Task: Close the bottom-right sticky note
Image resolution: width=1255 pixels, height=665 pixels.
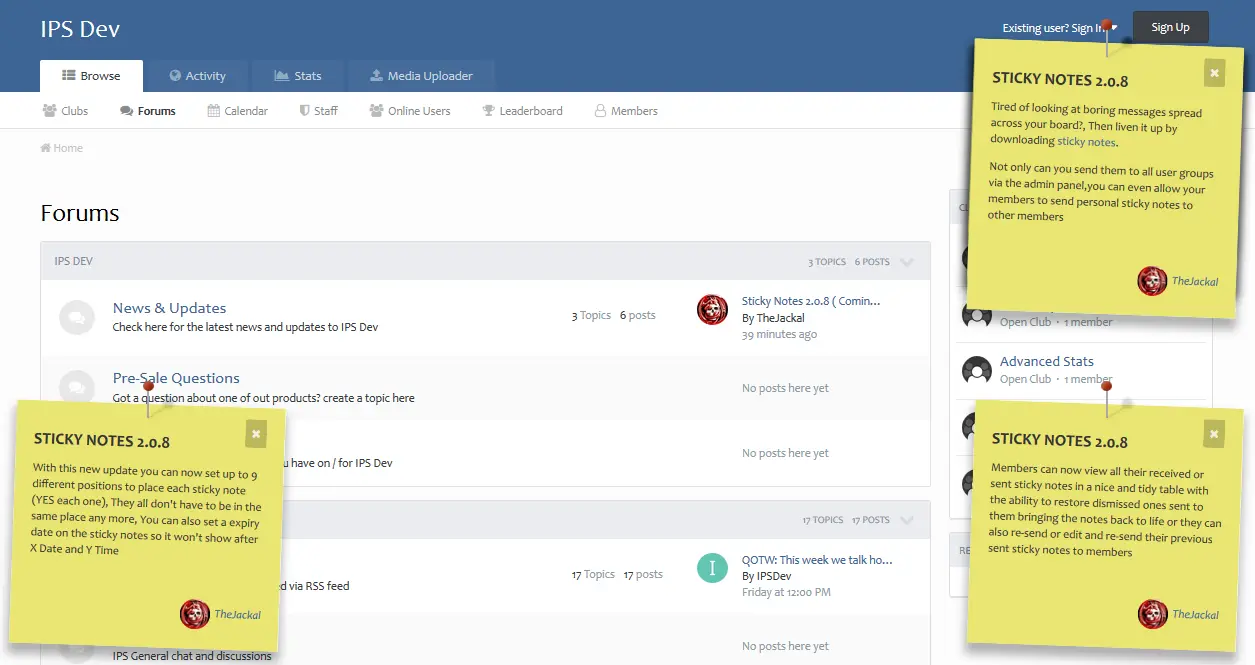Action: tap(1214, 433)
